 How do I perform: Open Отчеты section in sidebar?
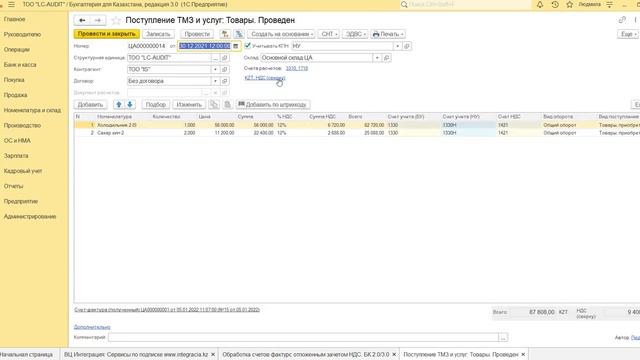(13, 186)
